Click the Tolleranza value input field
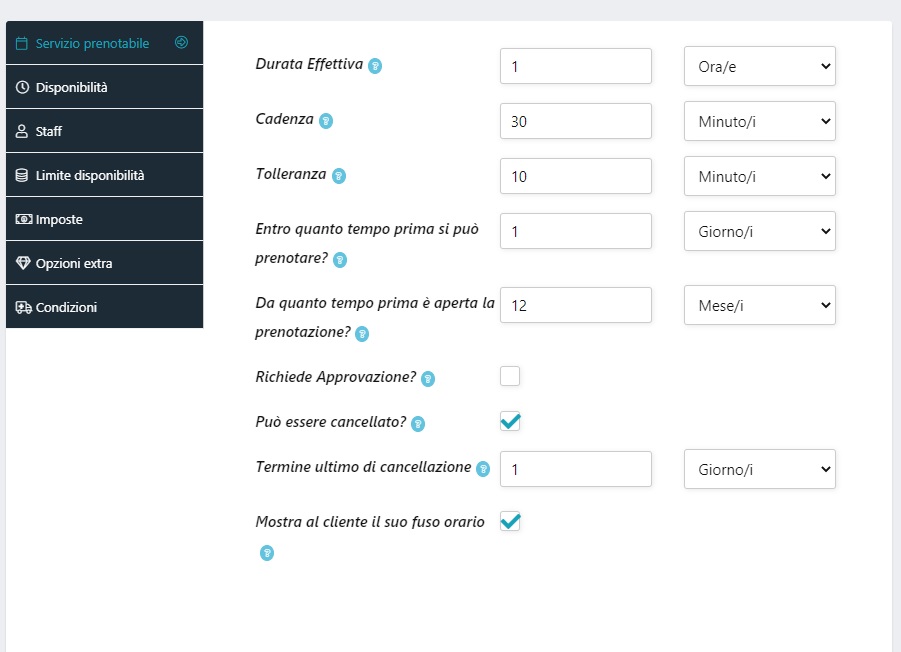901x652 pixels. point(575,176)
